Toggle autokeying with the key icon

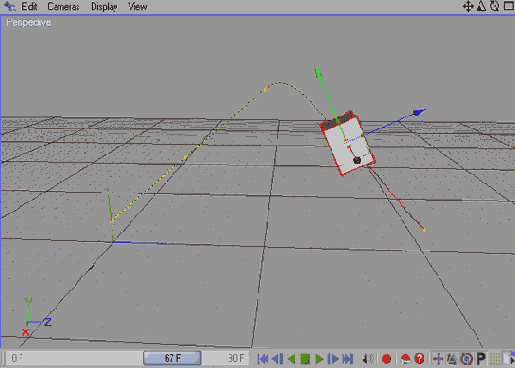(405, 359)
